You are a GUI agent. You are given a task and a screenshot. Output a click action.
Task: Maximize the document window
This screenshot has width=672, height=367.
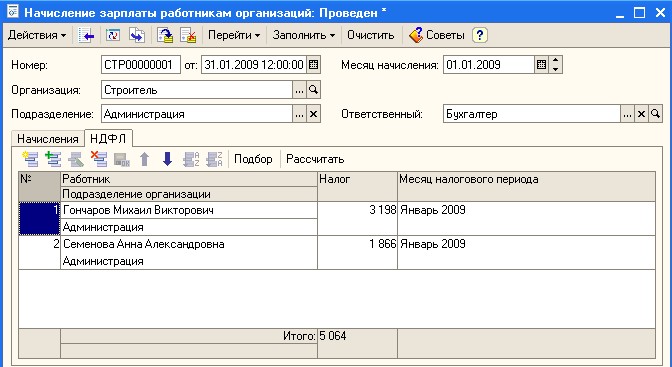click(x=639, y=13)
